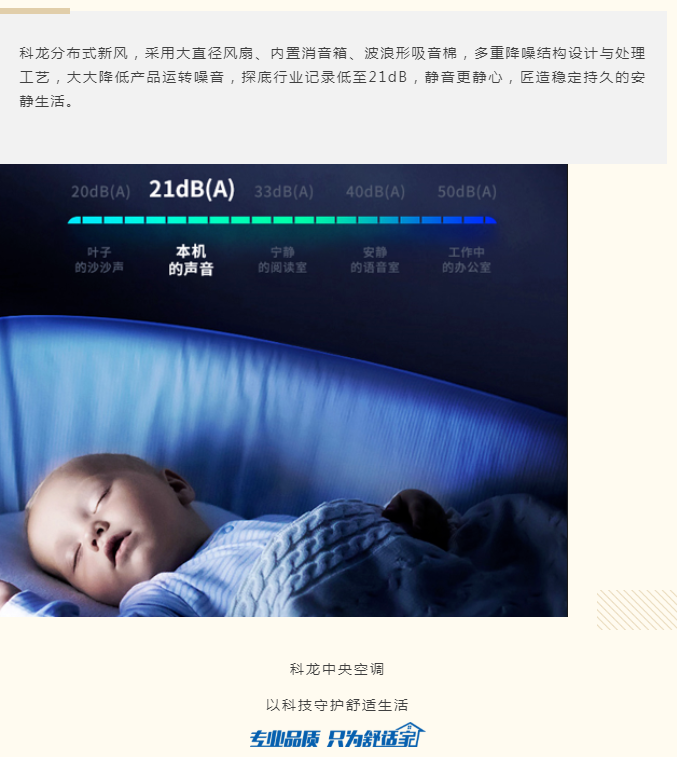Click the 本机的声音 caption

click(x=191, y=260)
